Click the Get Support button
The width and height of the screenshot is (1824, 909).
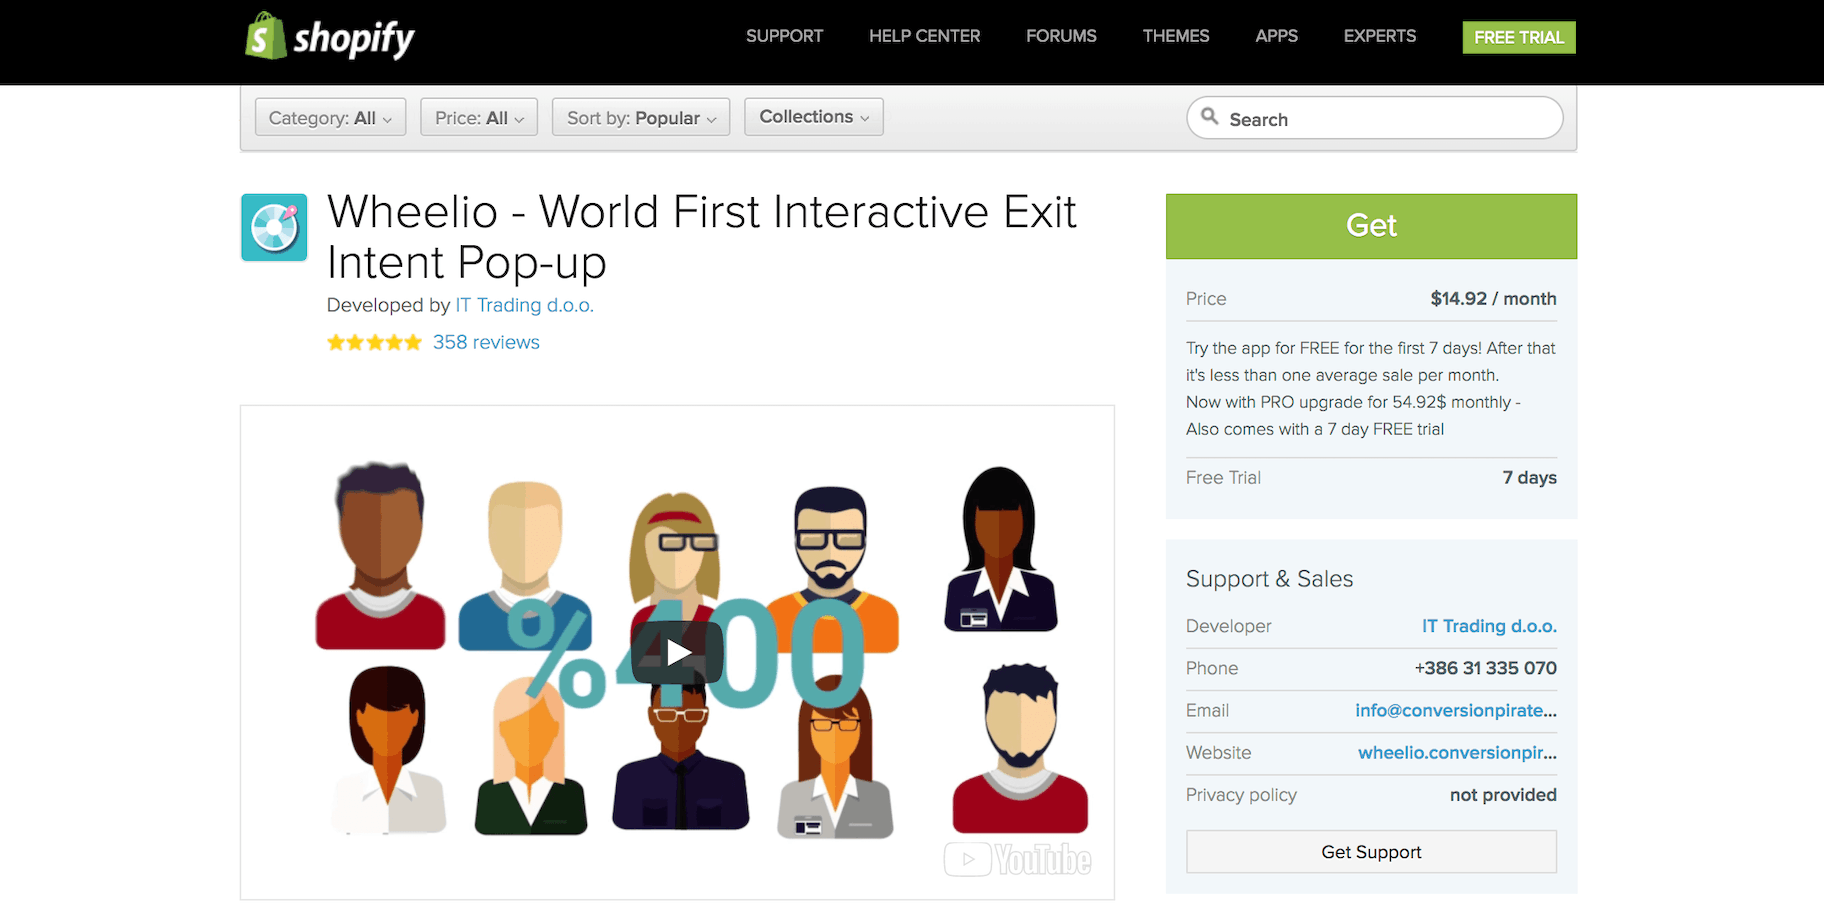(x=1371, y=852)
